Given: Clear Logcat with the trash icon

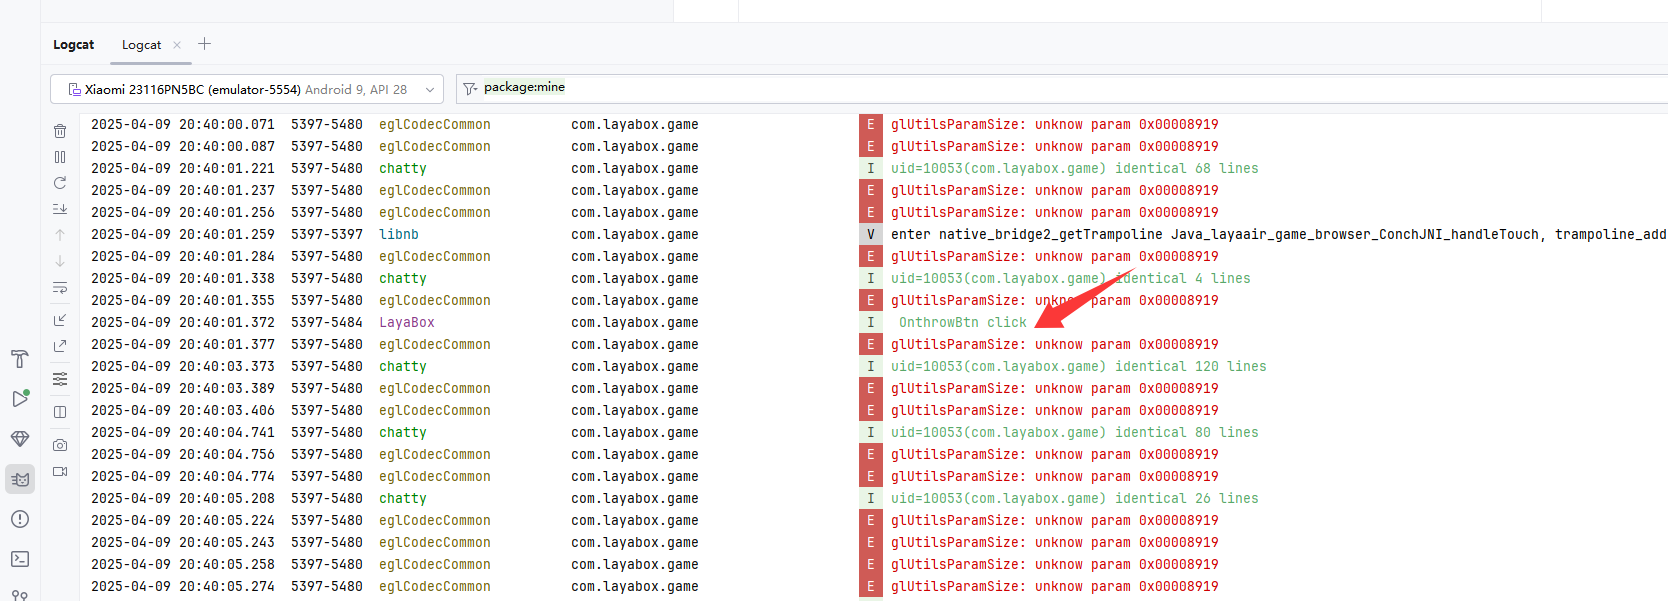Looking at the screenshot, I should tap(60, 131).
